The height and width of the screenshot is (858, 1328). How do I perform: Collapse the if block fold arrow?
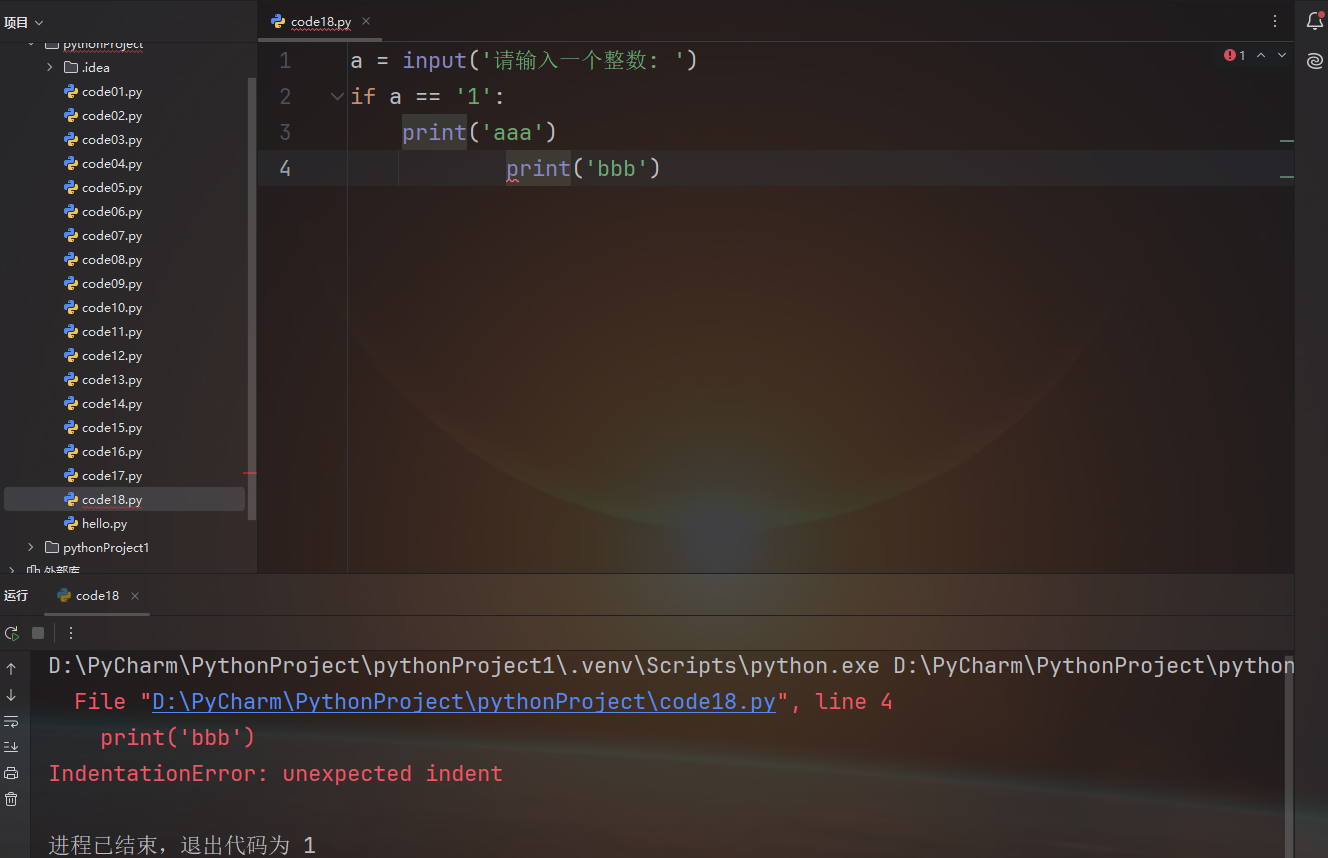[x=337, y=97]
